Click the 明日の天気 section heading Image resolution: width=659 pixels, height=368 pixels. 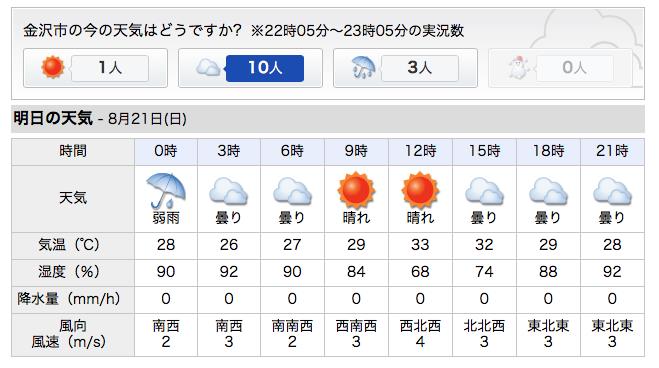pyautogui.click(x=53, y=118)
